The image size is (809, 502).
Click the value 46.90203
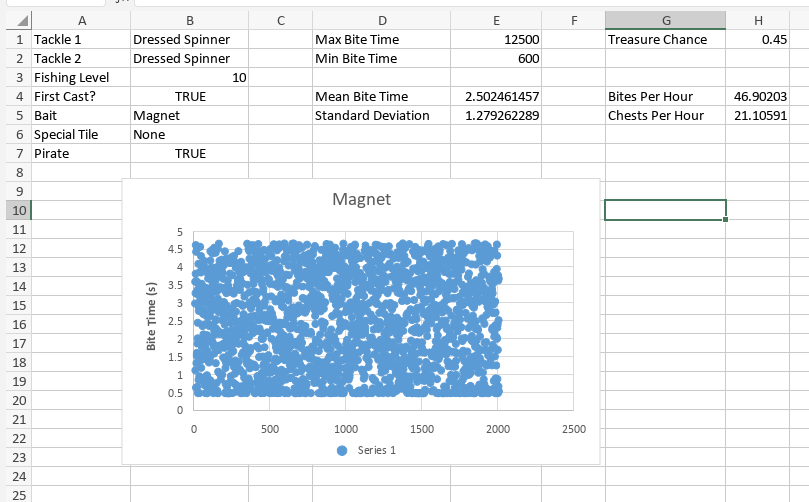click(758, 96)
